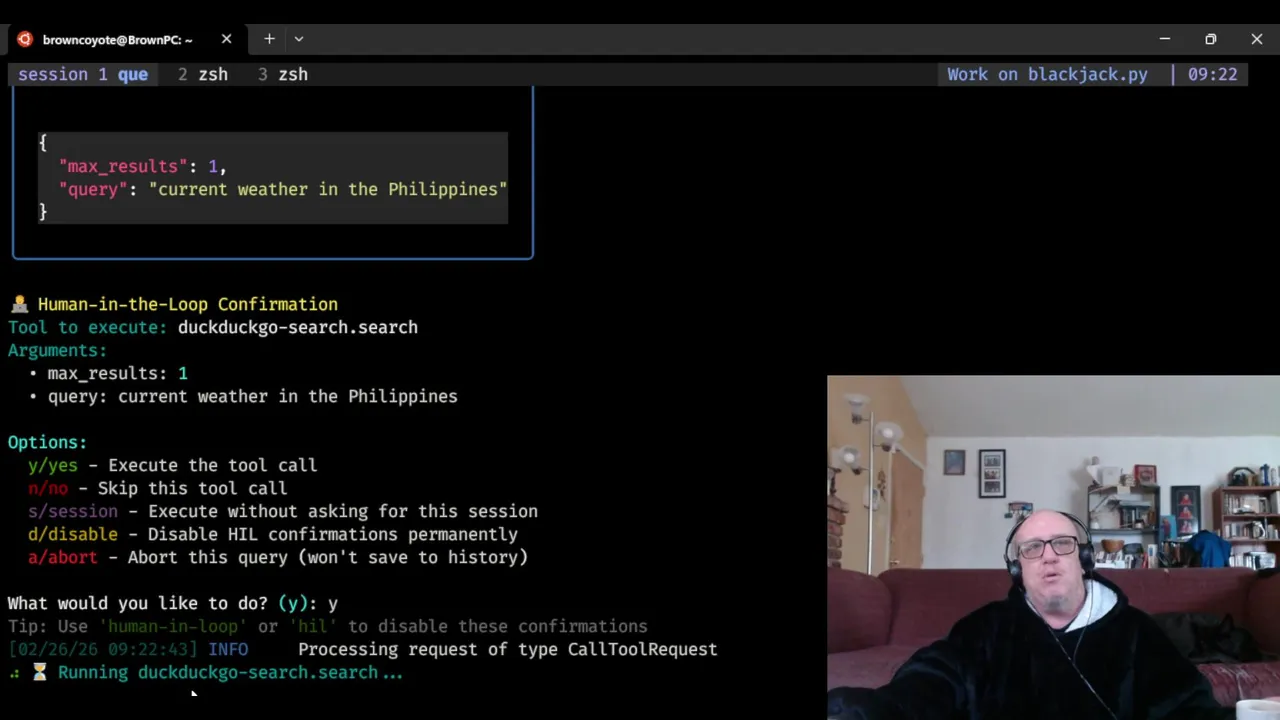Restore down the terminal window
This screenshot has height=720, width=1280.
tap(1211, 39)
